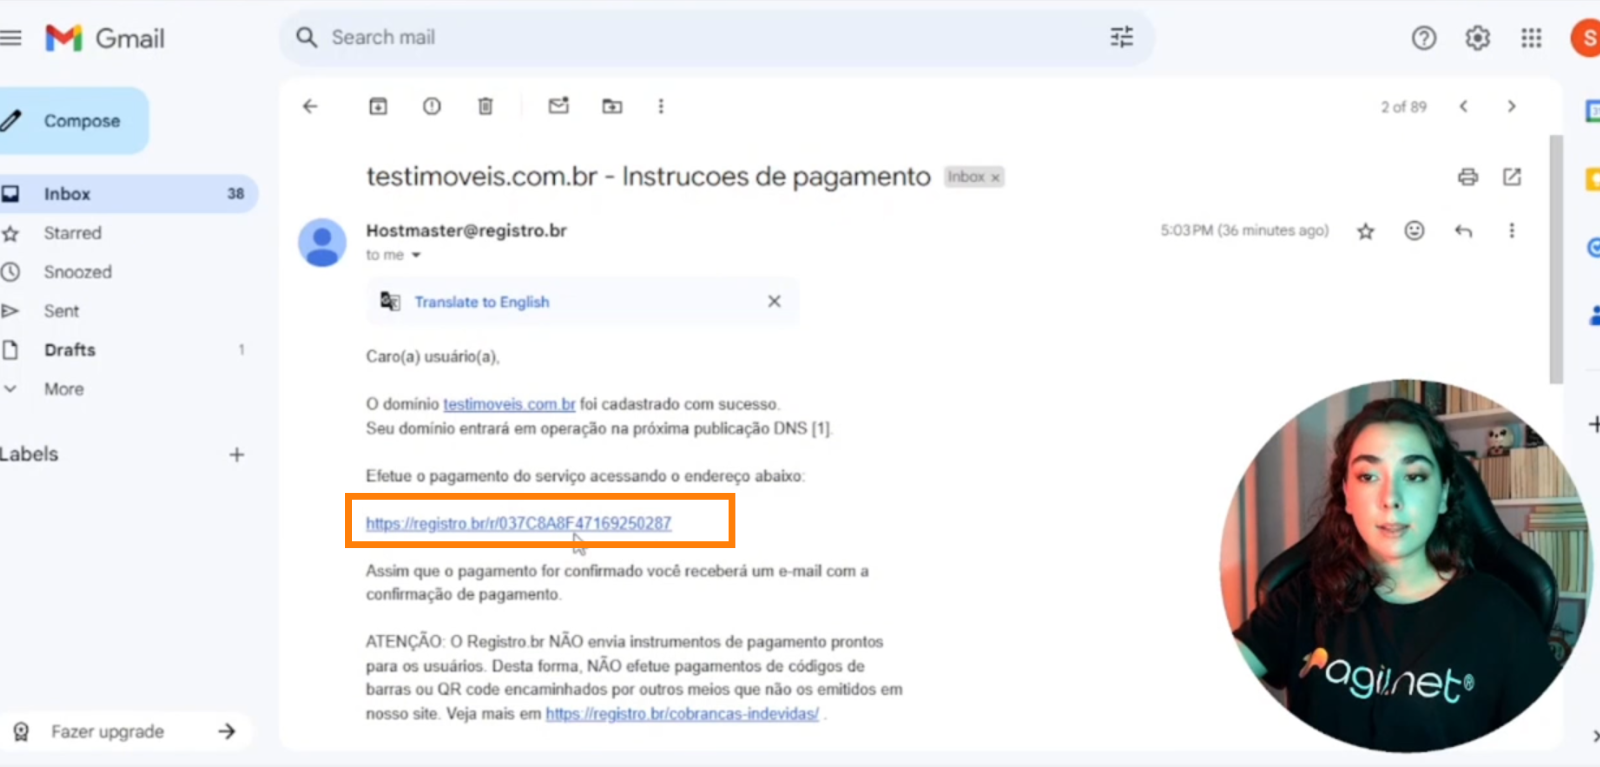Open message More menu three dots

pyautogui.click(x=1511, y=231)
